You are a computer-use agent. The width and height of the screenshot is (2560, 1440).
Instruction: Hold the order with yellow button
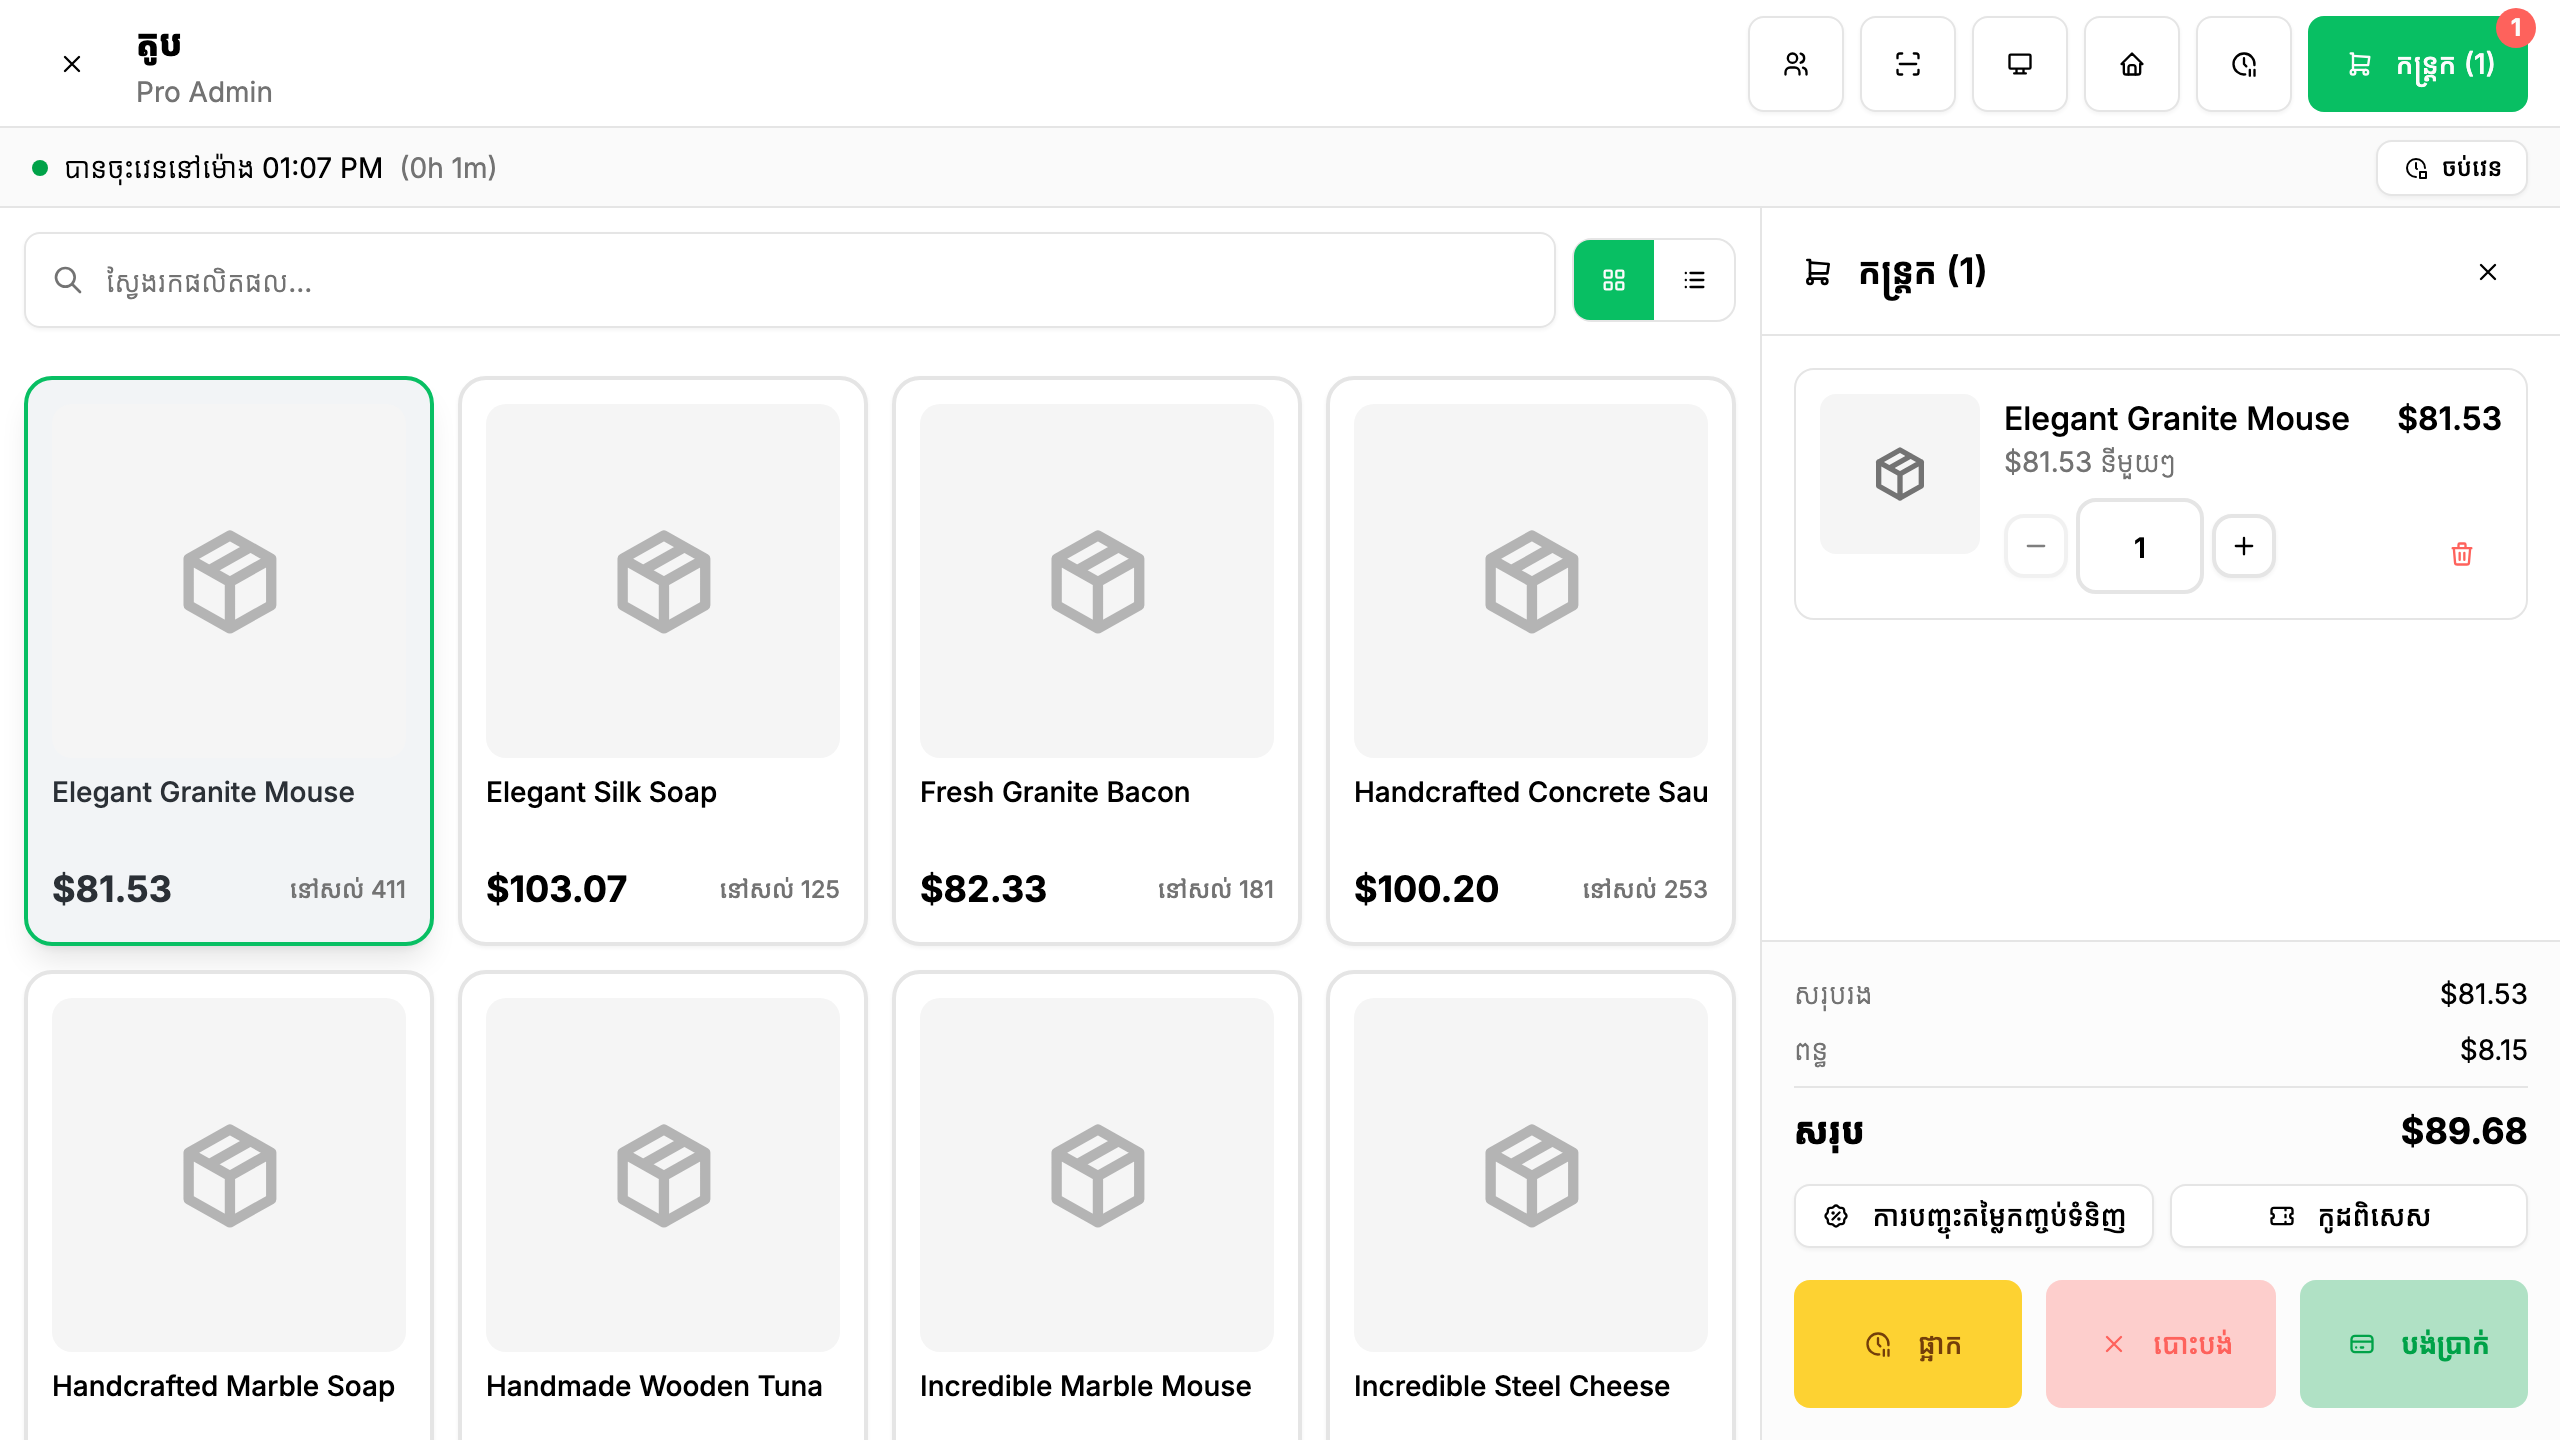[x=1908, y=1344]
